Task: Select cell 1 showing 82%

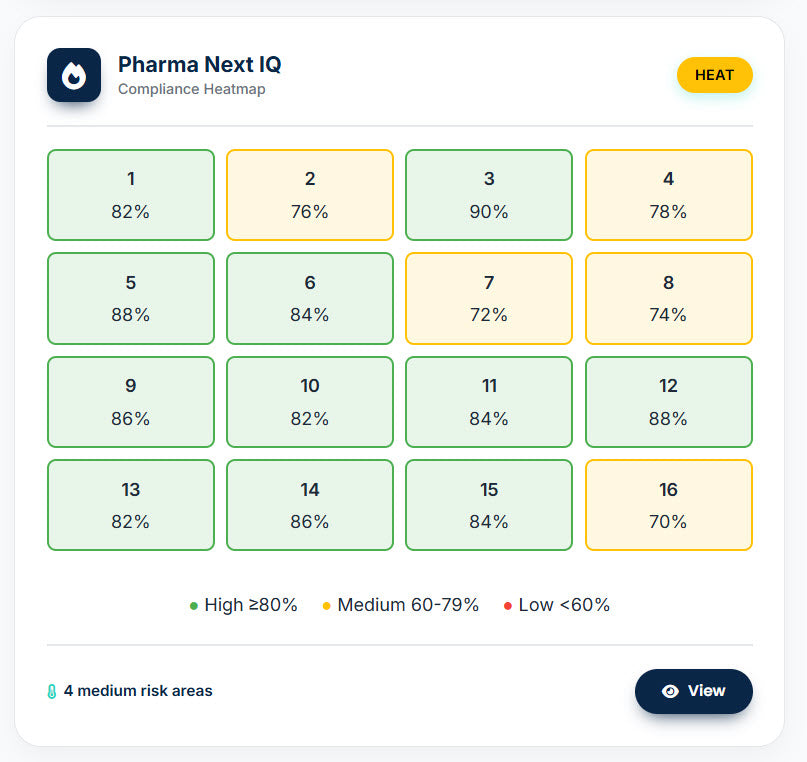Action: click(130, 195)
